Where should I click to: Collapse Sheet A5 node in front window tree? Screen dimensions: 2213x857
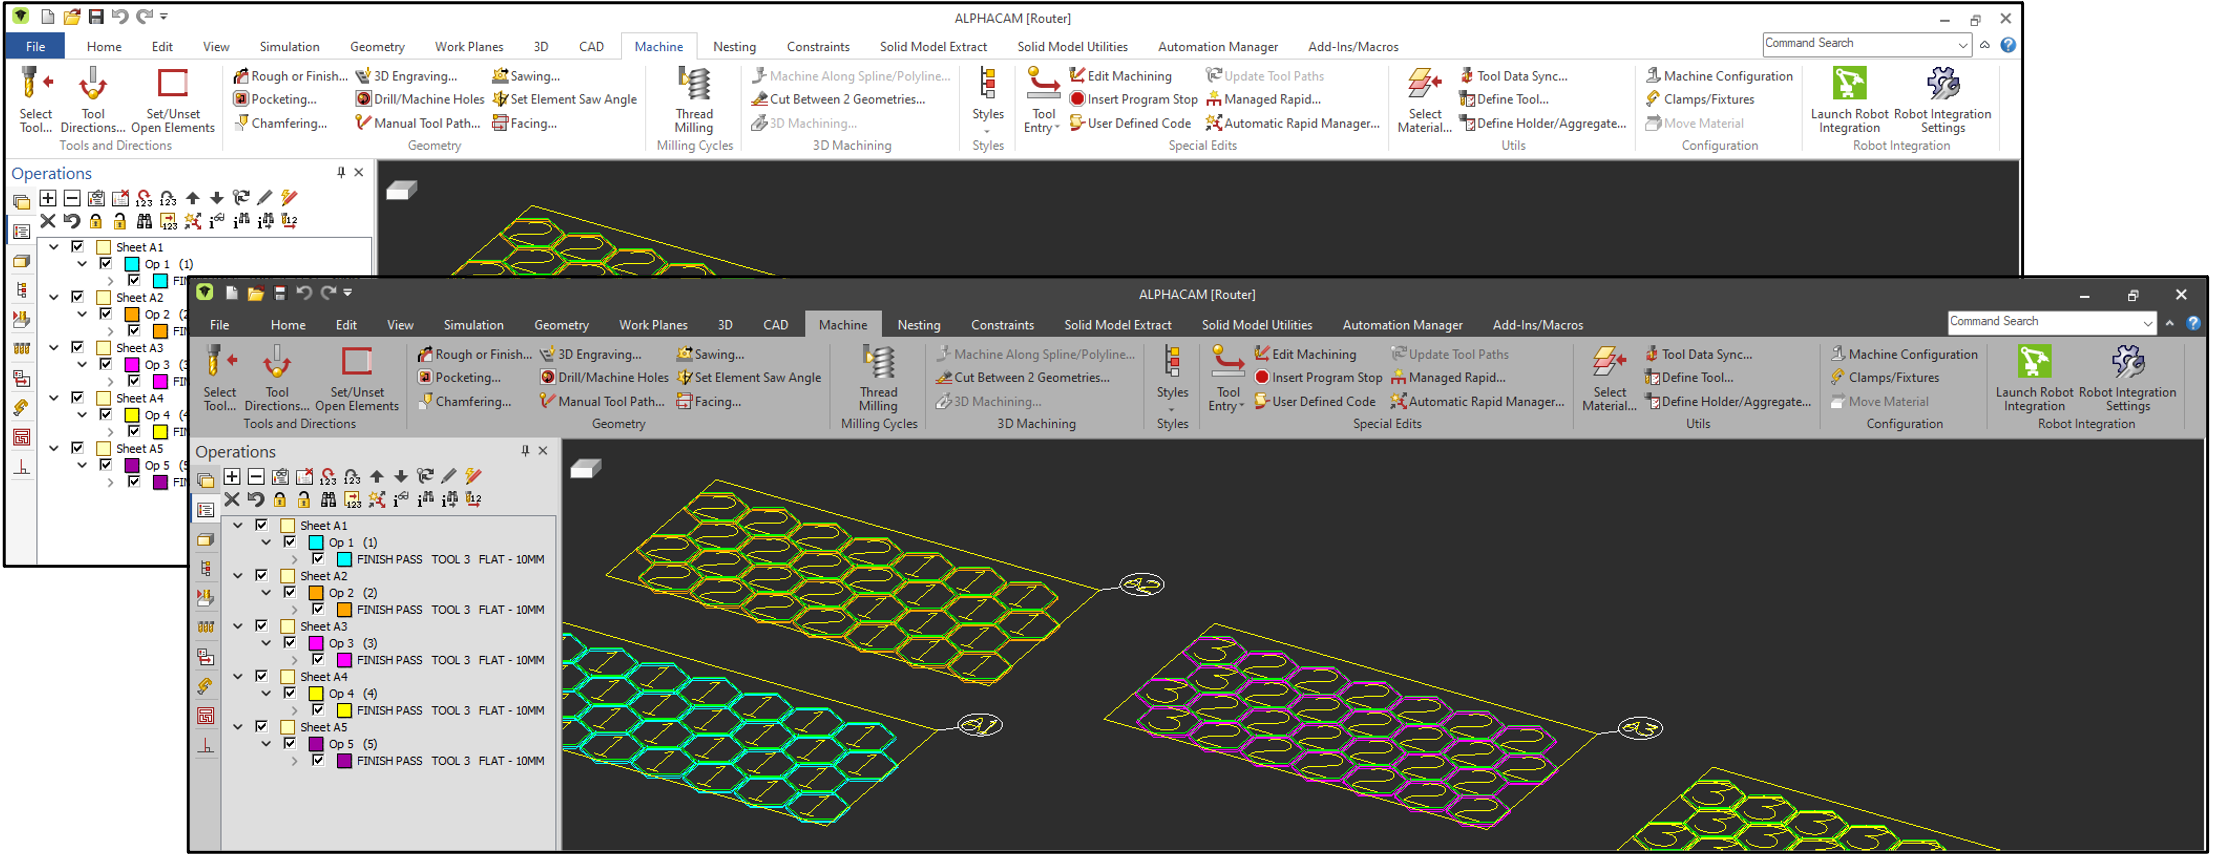[x=238, y=727]
